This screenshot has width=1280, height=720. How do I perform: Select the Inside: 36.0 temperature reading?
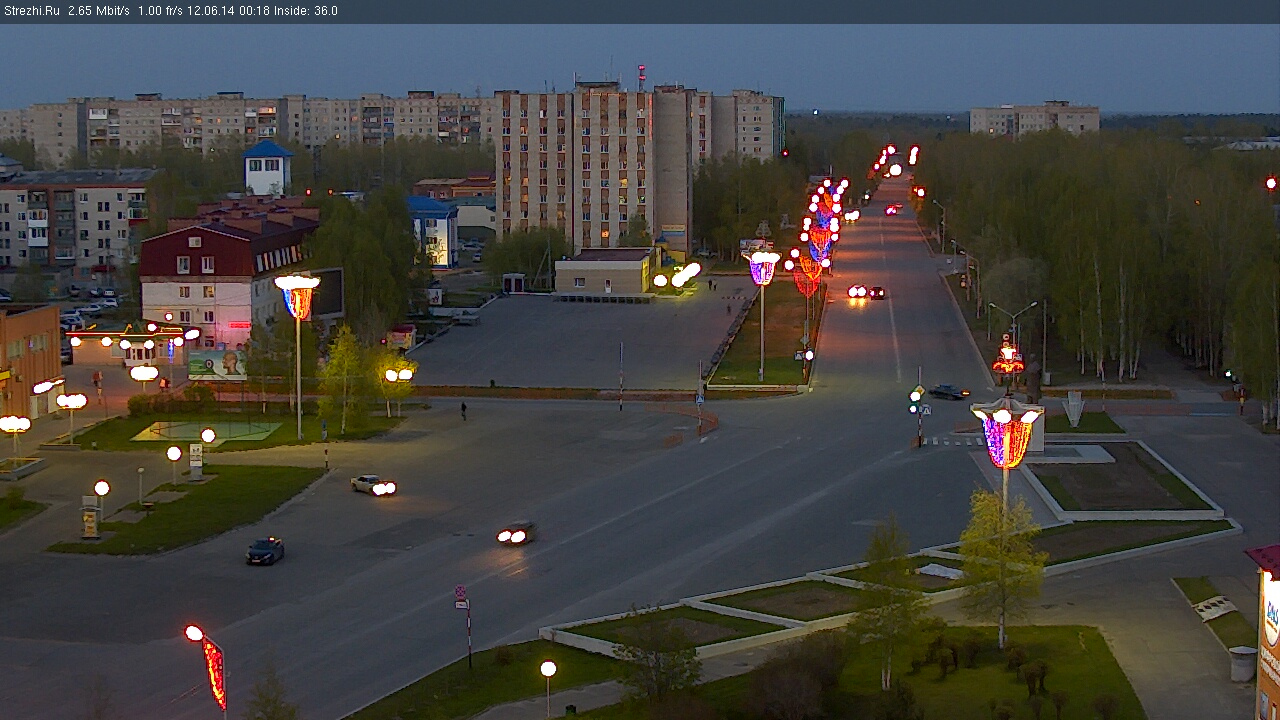pos(306,11)
